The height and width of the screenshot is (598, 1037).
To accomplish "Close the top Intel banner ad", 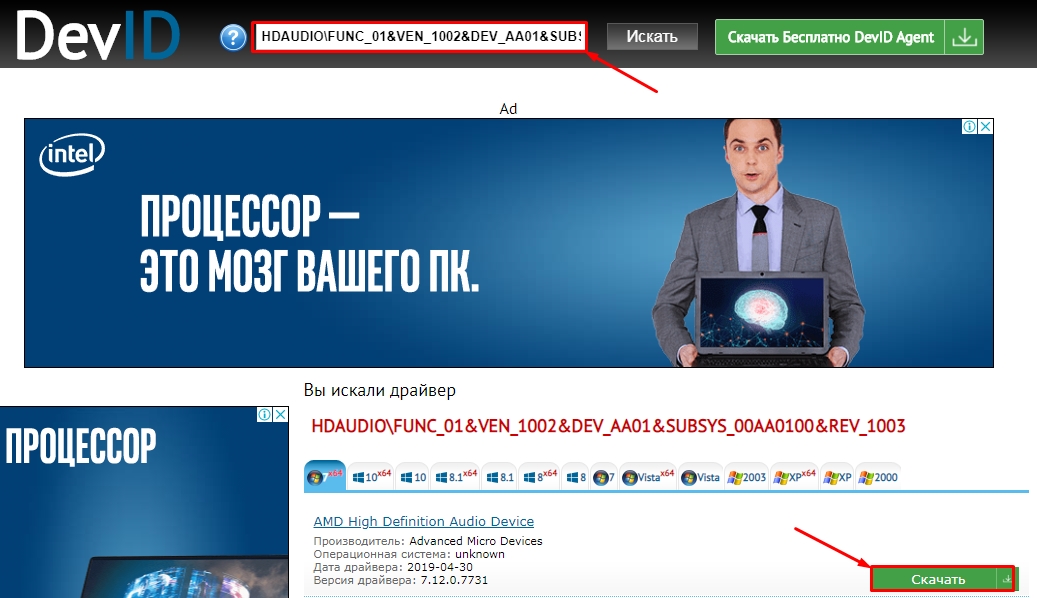I will 985,126.
